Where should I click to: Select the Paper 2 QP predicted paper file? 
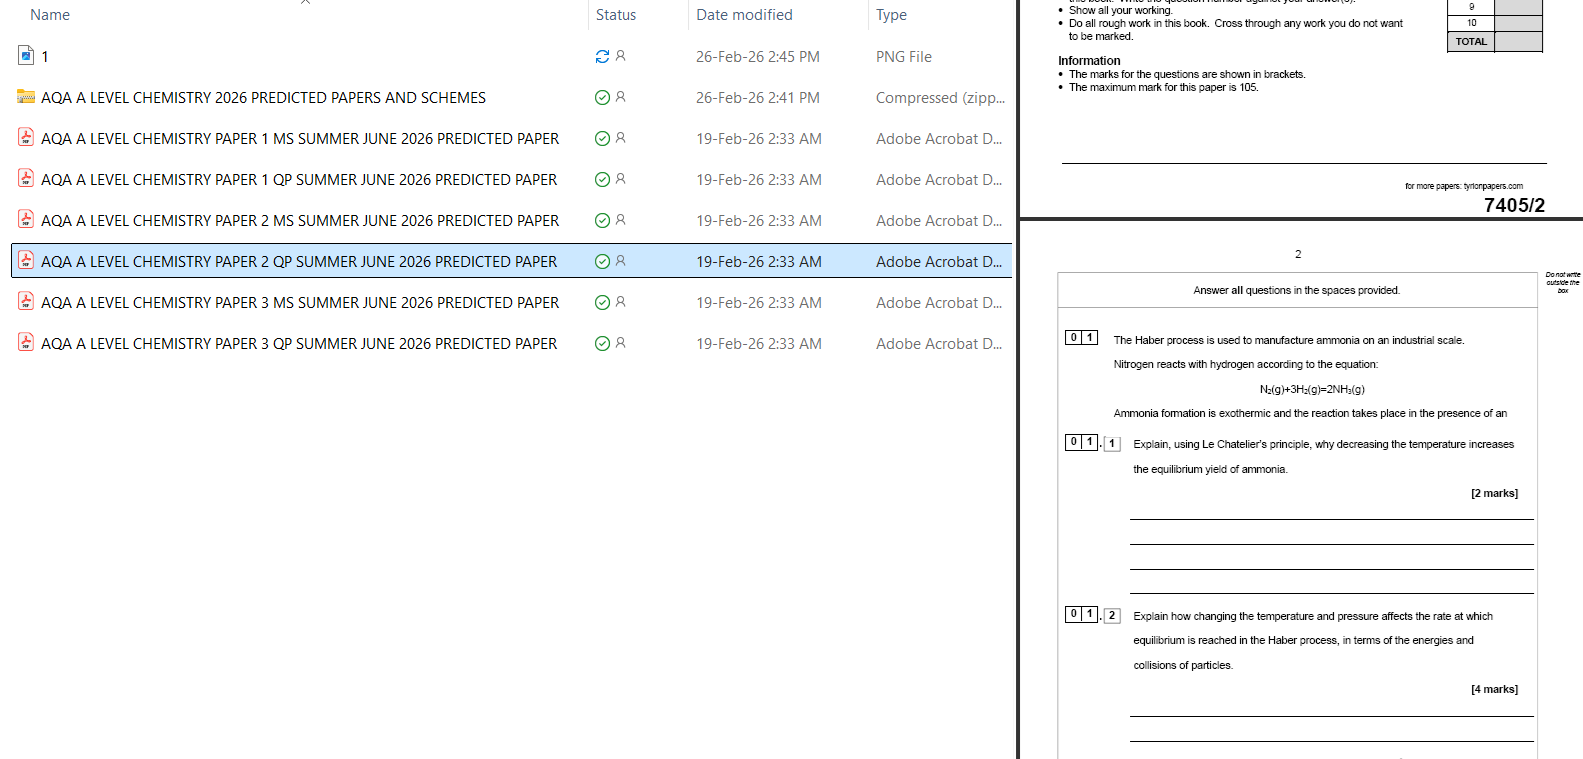pos(299,262)
